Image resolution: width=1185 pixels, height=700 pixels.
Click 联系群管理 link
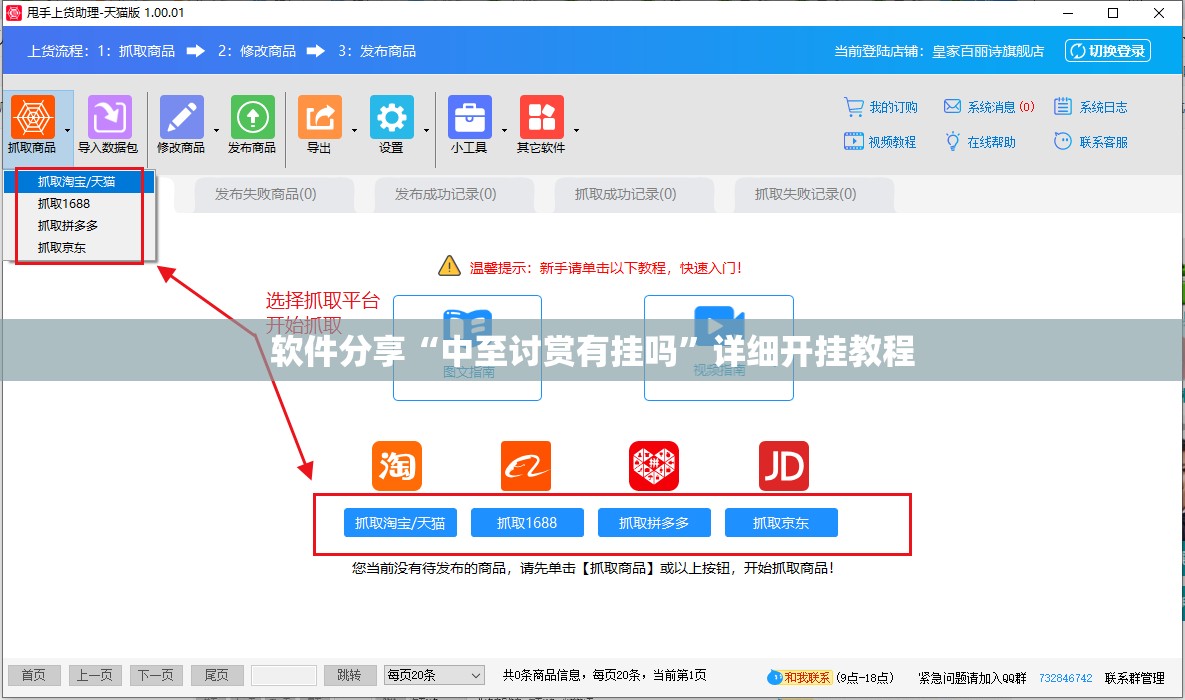pyautogui.click(x=1134, y=678)
